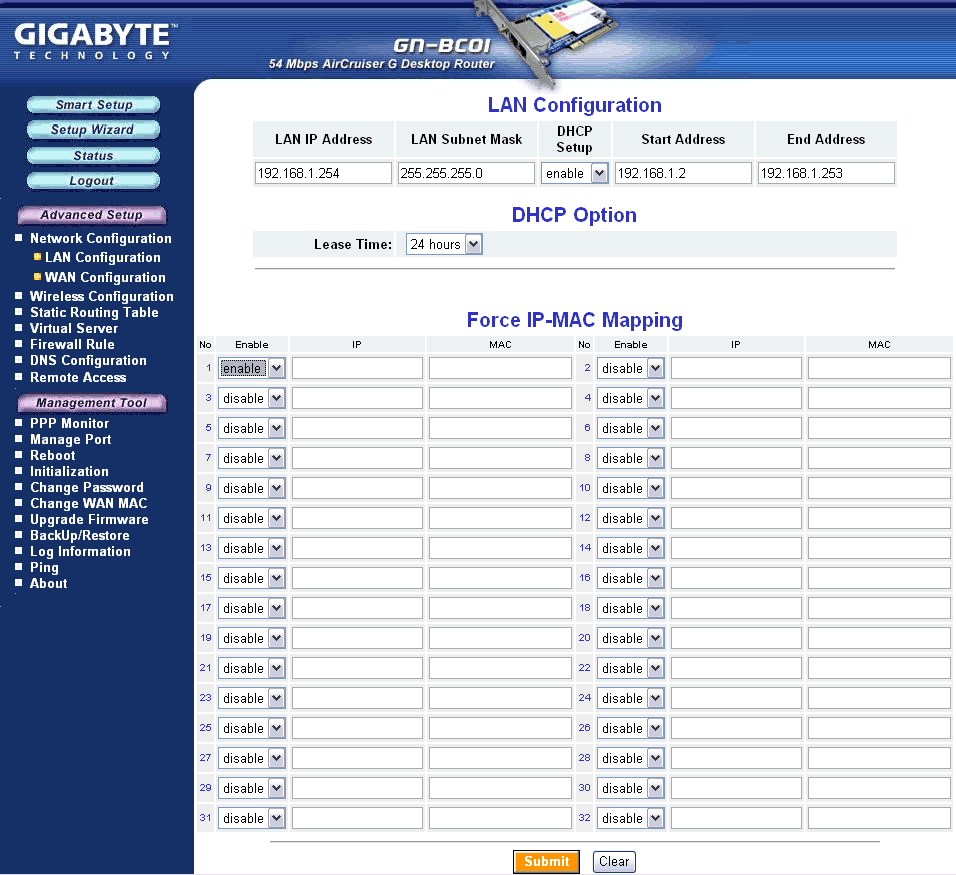956x875 pixels.
Task: Open Enable dropdown for mapping row 20
Action: coord(630,638)
